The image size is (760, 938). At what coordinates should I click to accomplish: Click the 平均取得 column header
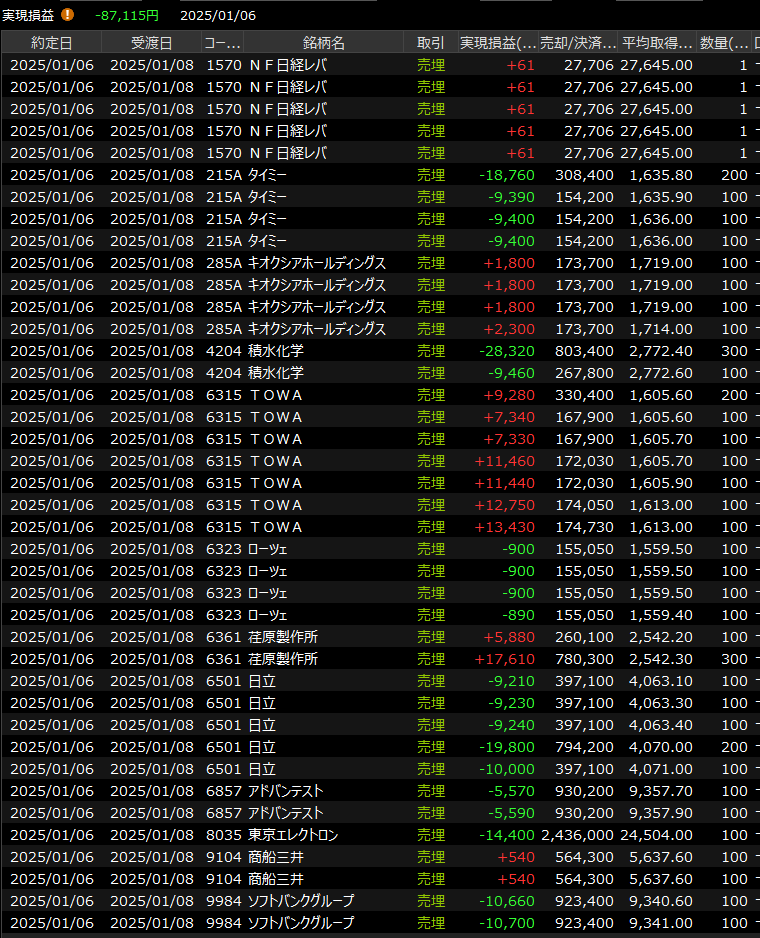coord(657,43)
